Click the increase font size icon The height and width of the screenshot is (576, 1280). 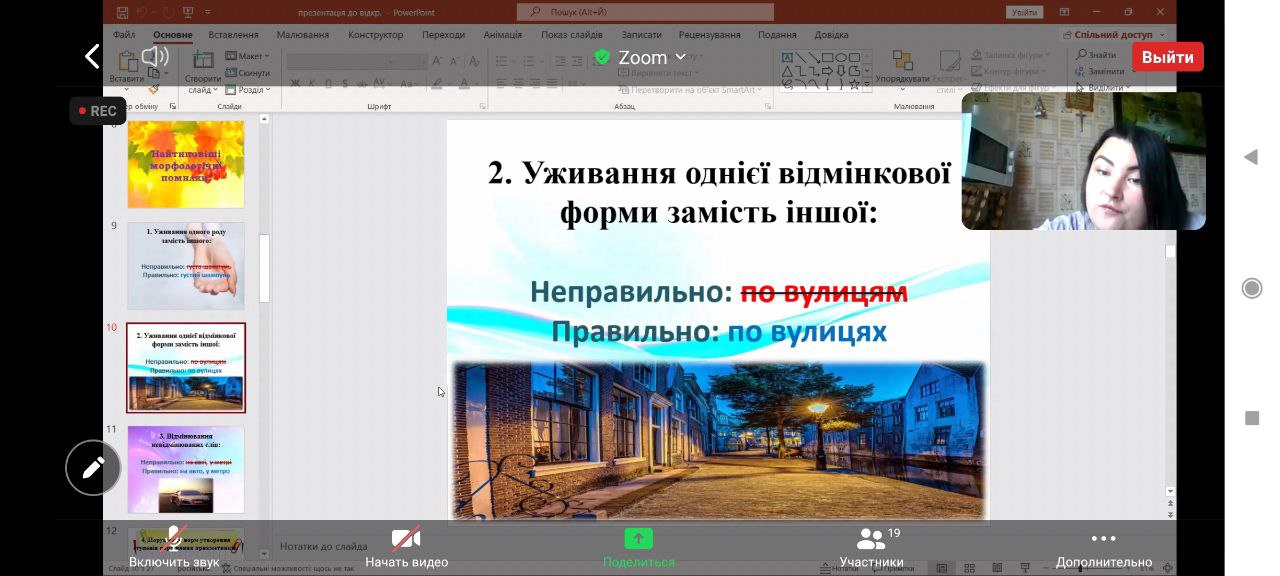point(438,61)
